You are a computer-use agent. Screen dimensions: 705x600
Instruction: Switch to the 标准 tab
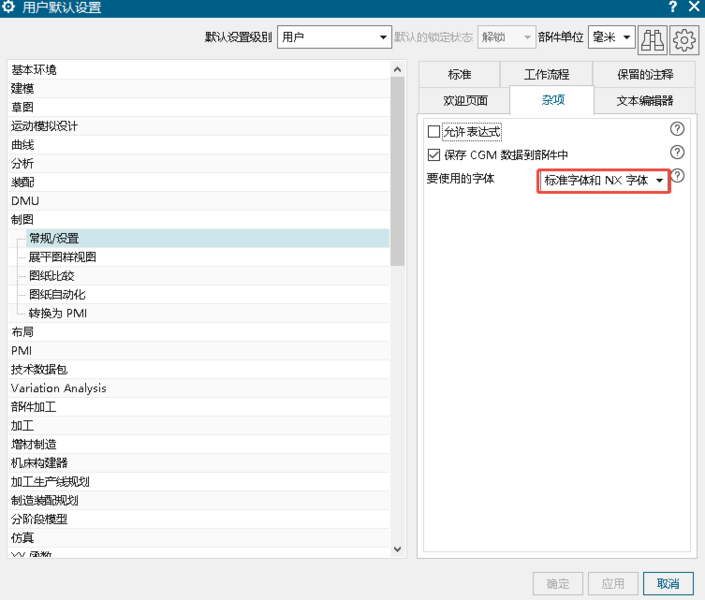coord(460,75)
